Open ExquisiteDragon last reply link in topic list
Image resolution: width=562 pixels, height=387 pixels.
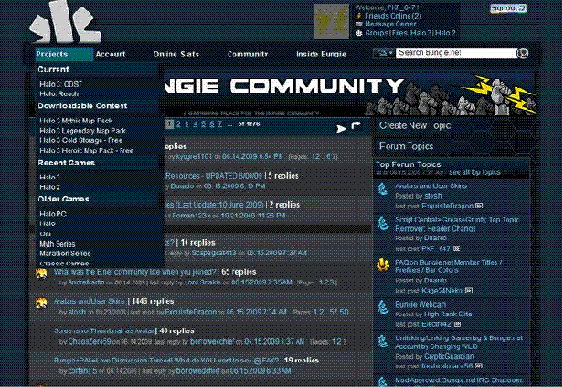coord(191,312)
